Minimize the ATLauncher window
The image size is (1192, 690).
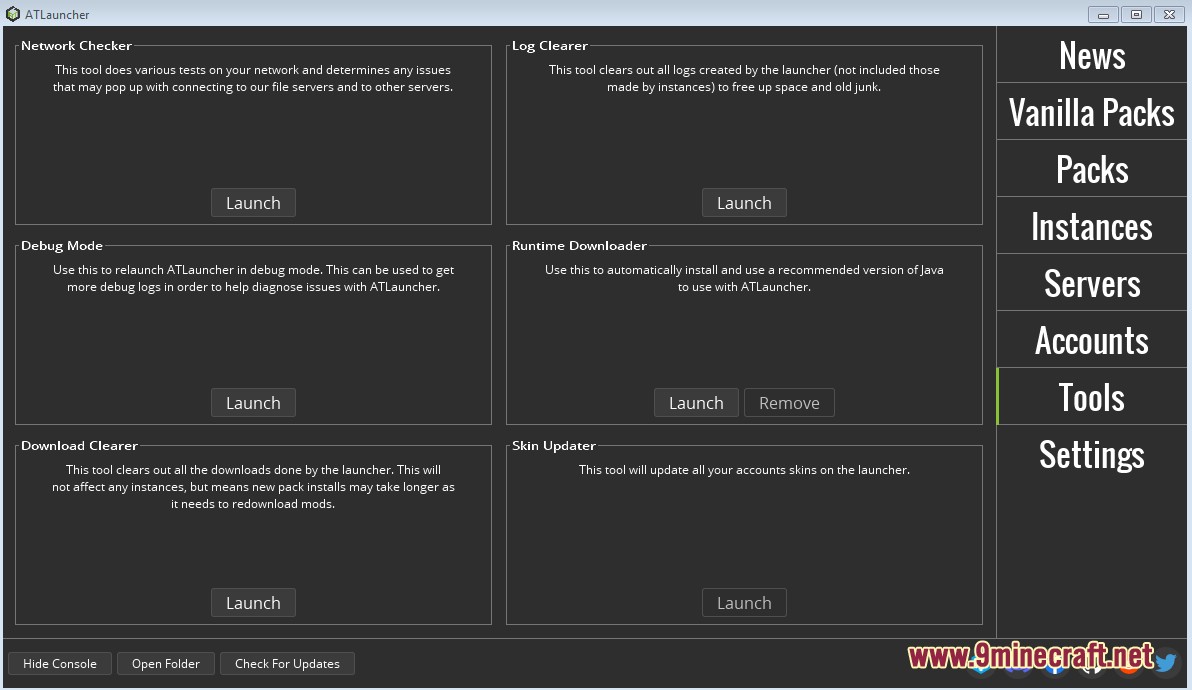tap(1103, 14)
